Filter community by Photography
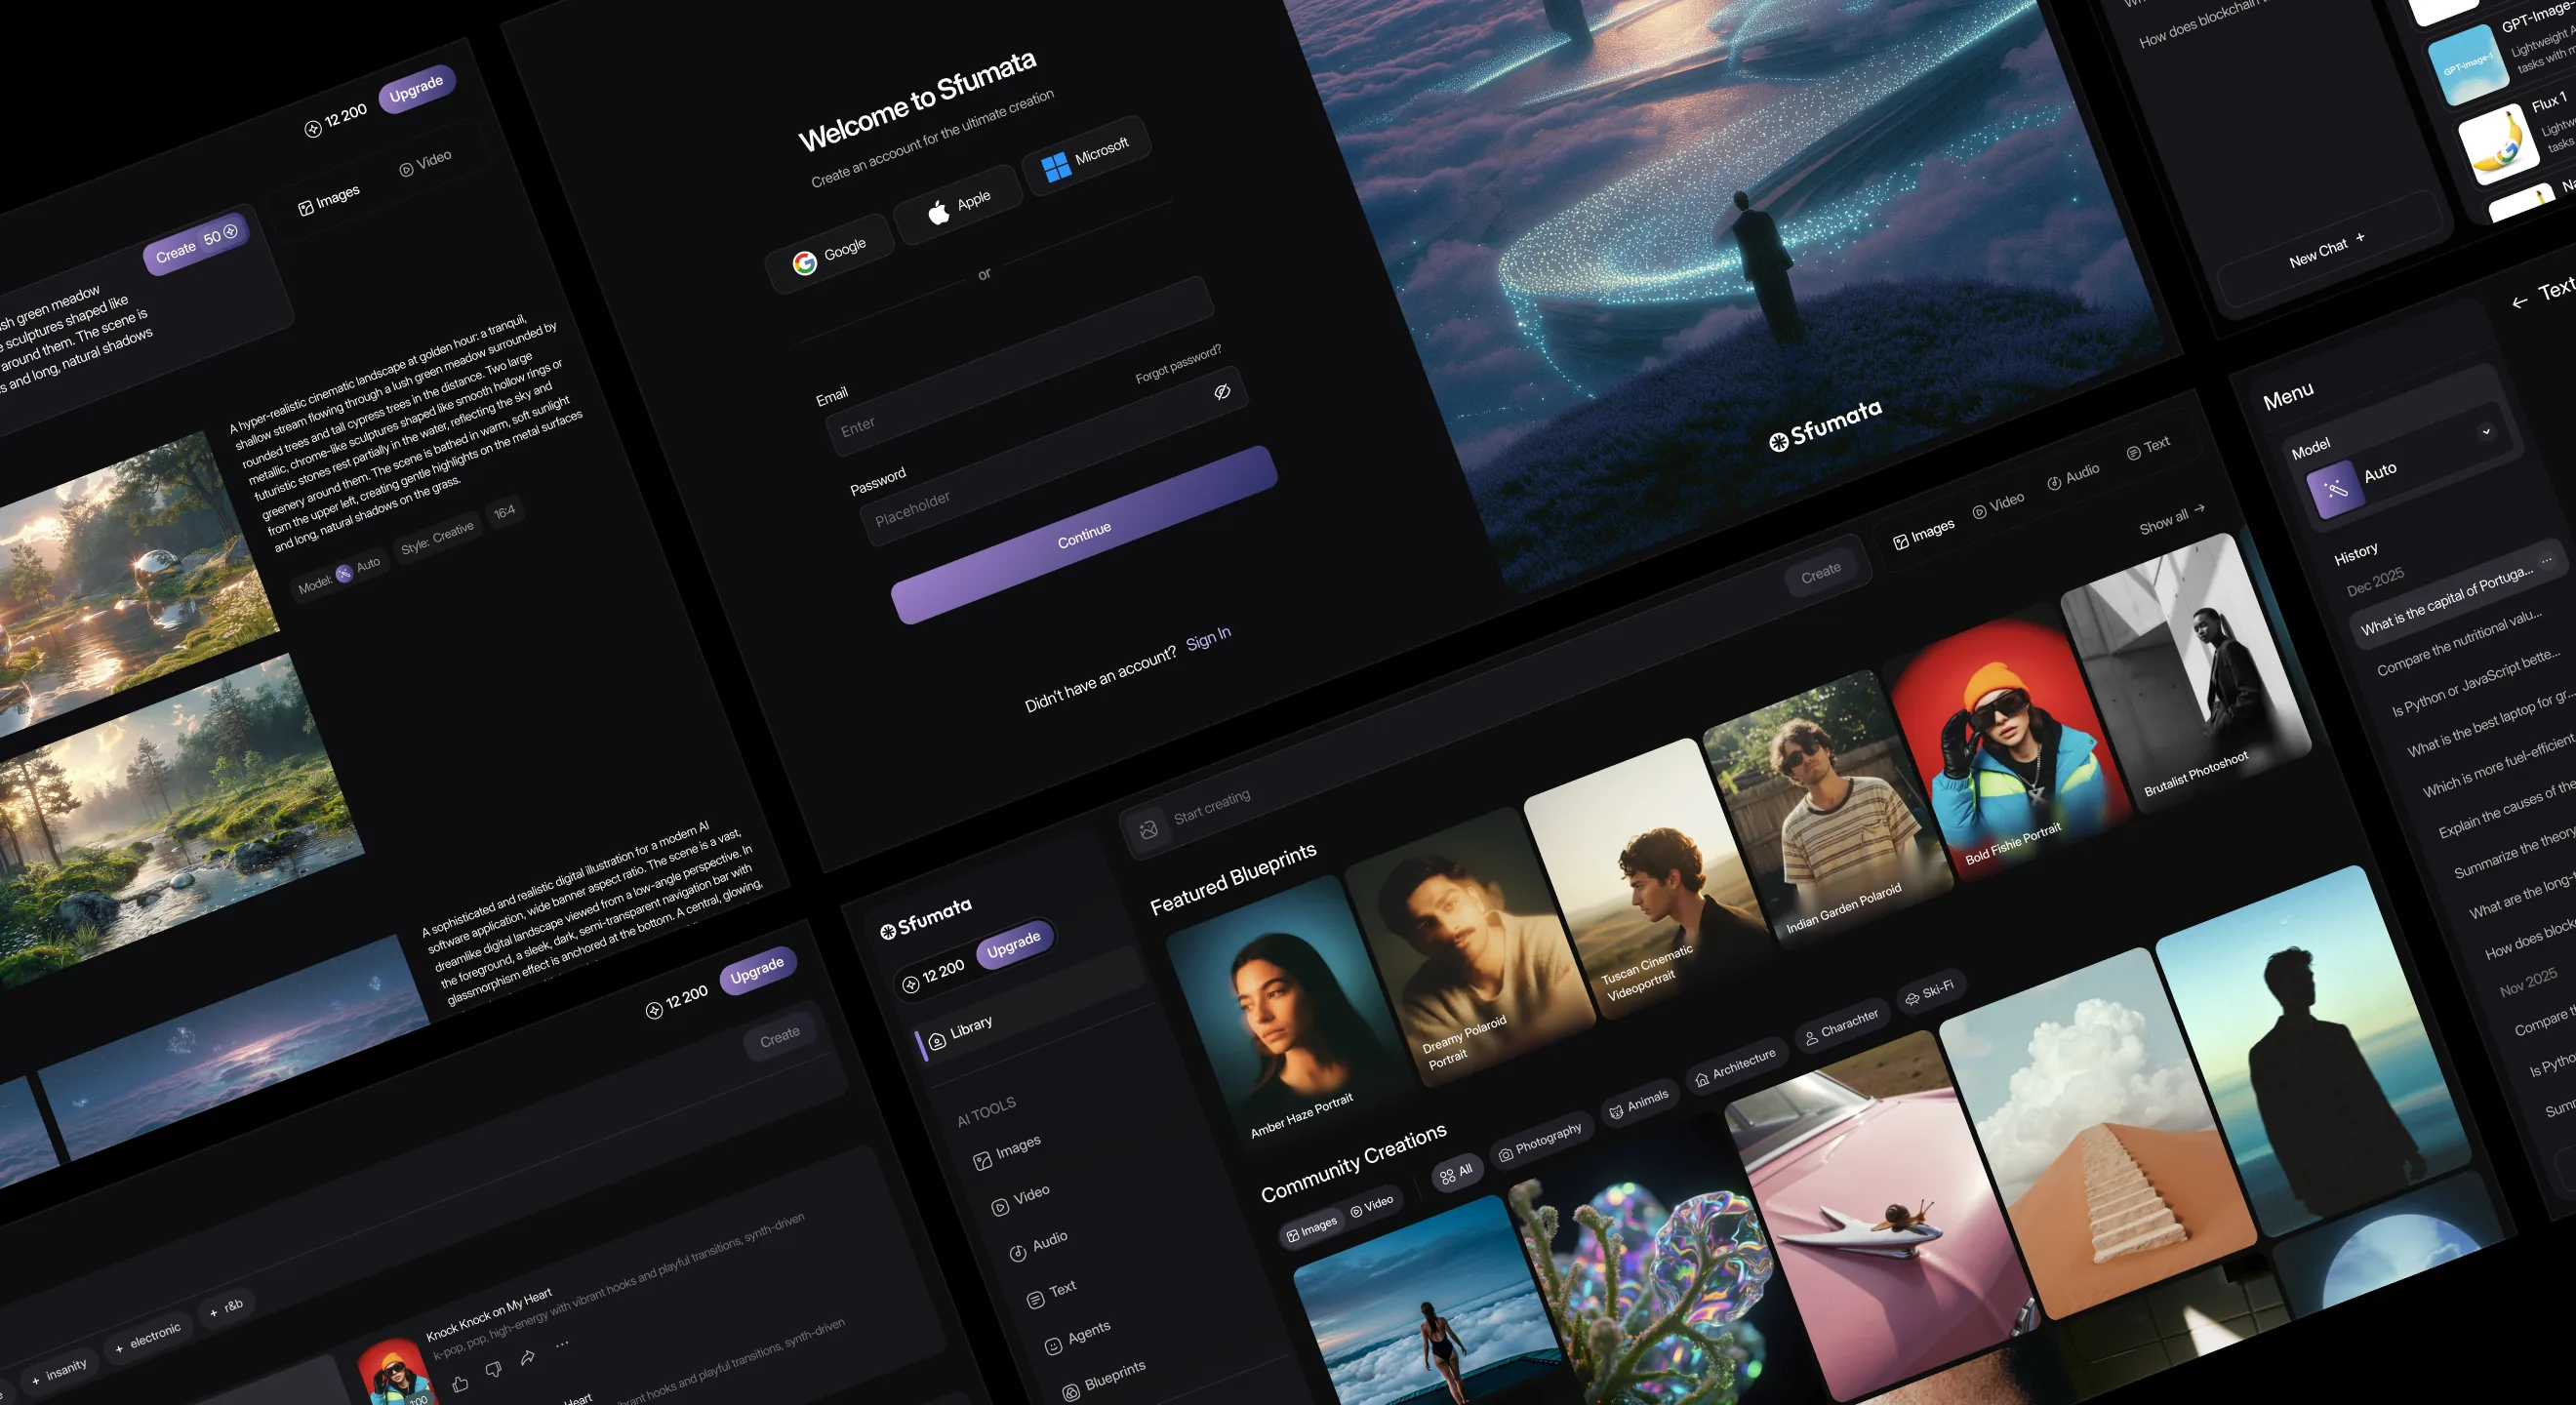This screenshot has height=1405, width=2576. (1540, 1142)
